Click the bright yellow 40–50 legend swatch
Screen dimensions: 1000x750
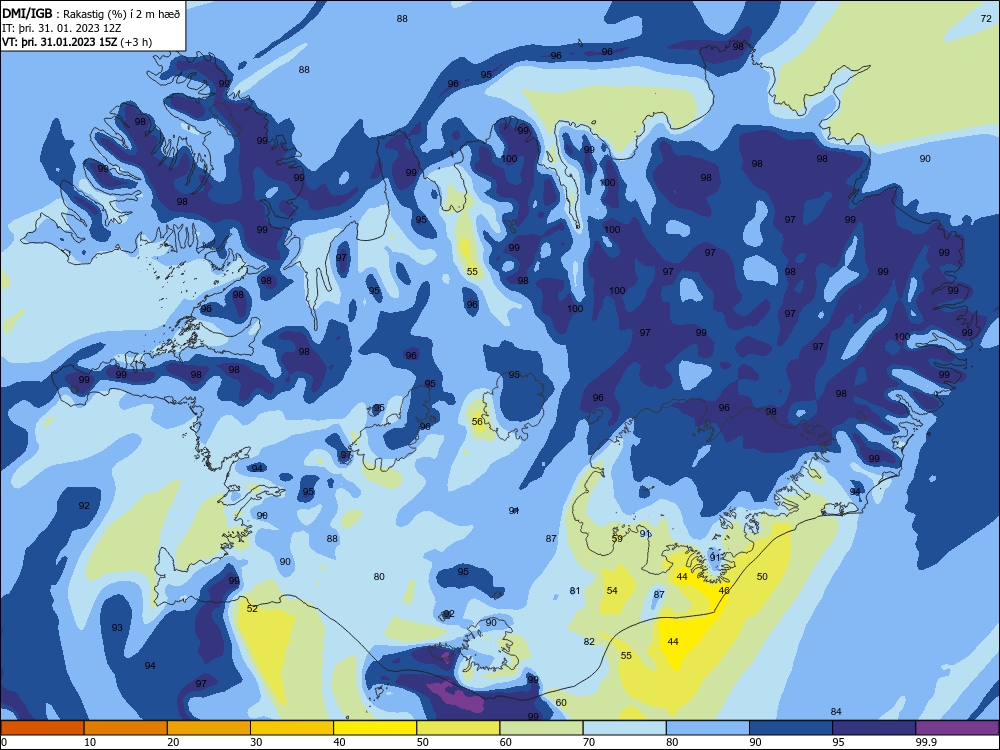point(375,728)
